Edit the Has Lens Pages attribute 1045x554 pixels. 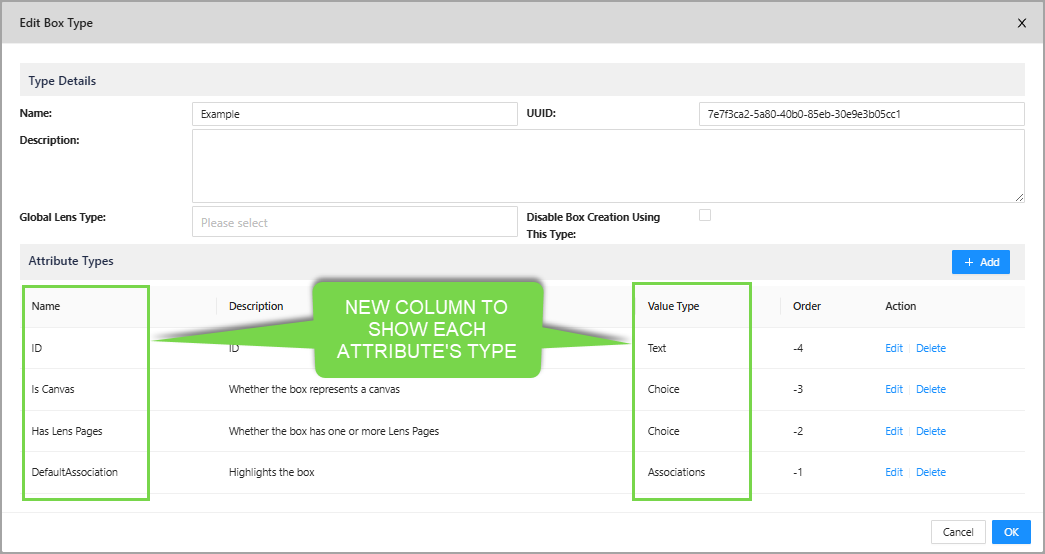pos(893,431)
